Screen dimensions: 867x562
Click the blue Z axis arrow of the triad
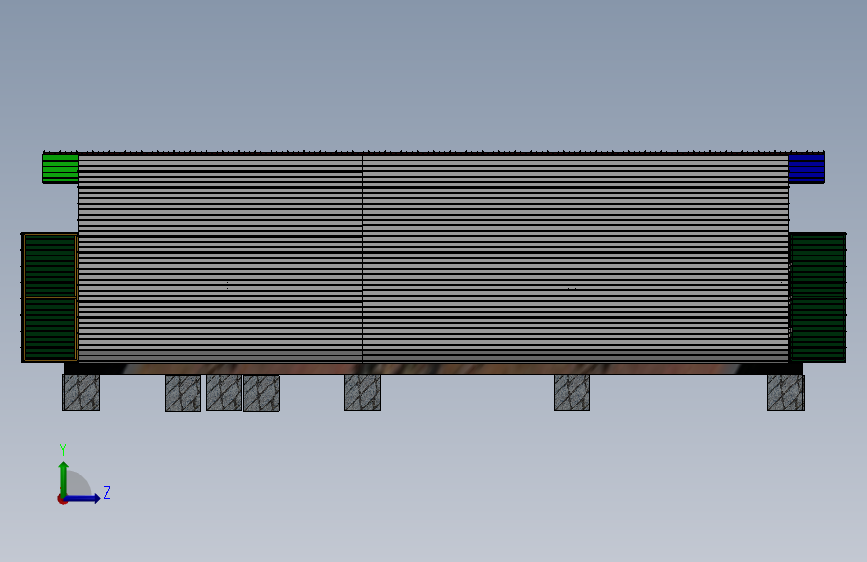click(x=83, y=499)
